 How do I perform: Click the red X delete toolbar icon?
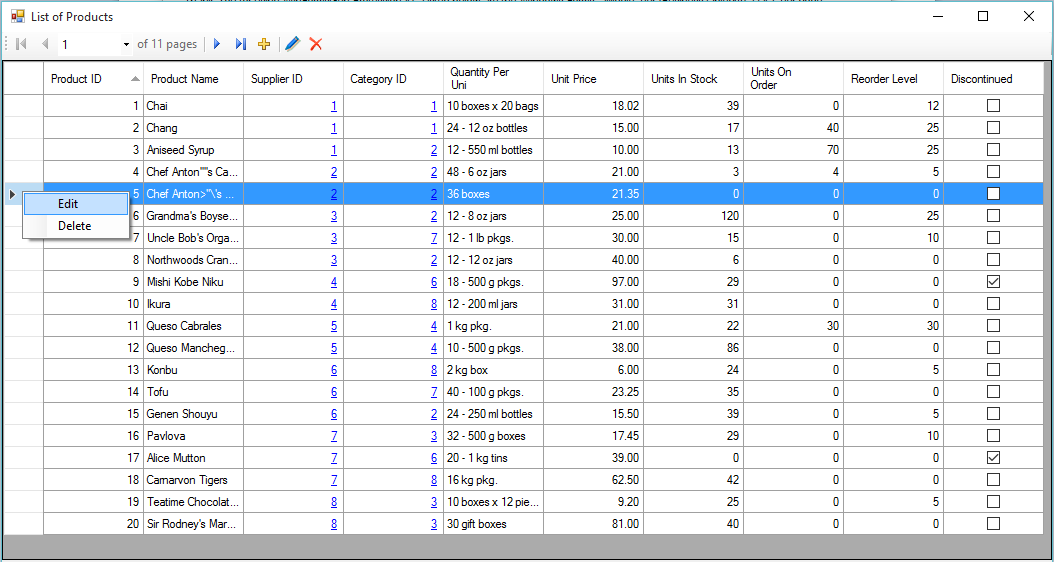click(316, 44)
